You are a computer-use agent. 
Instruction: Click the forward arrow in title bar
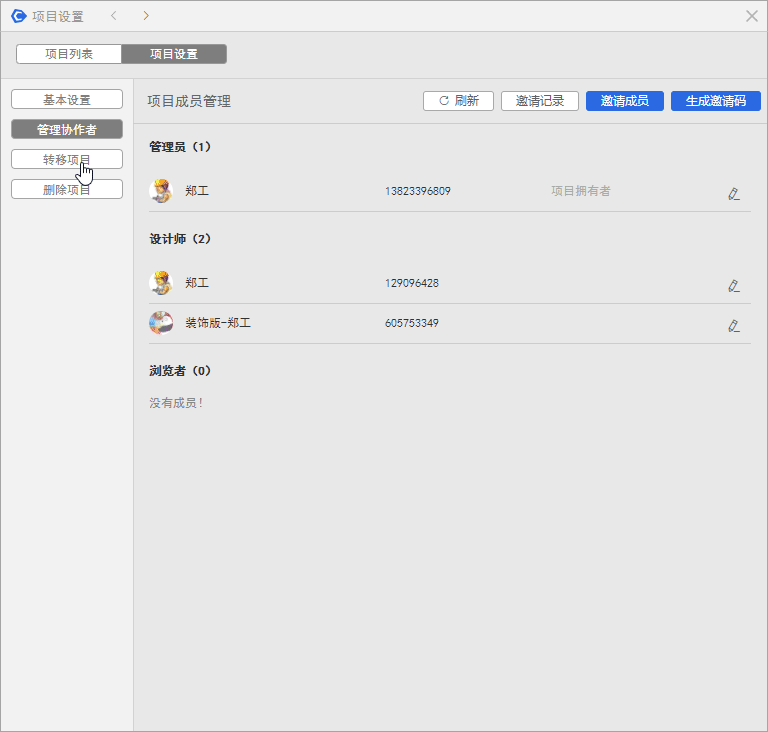pyautogui.click(x=146, y=16)
